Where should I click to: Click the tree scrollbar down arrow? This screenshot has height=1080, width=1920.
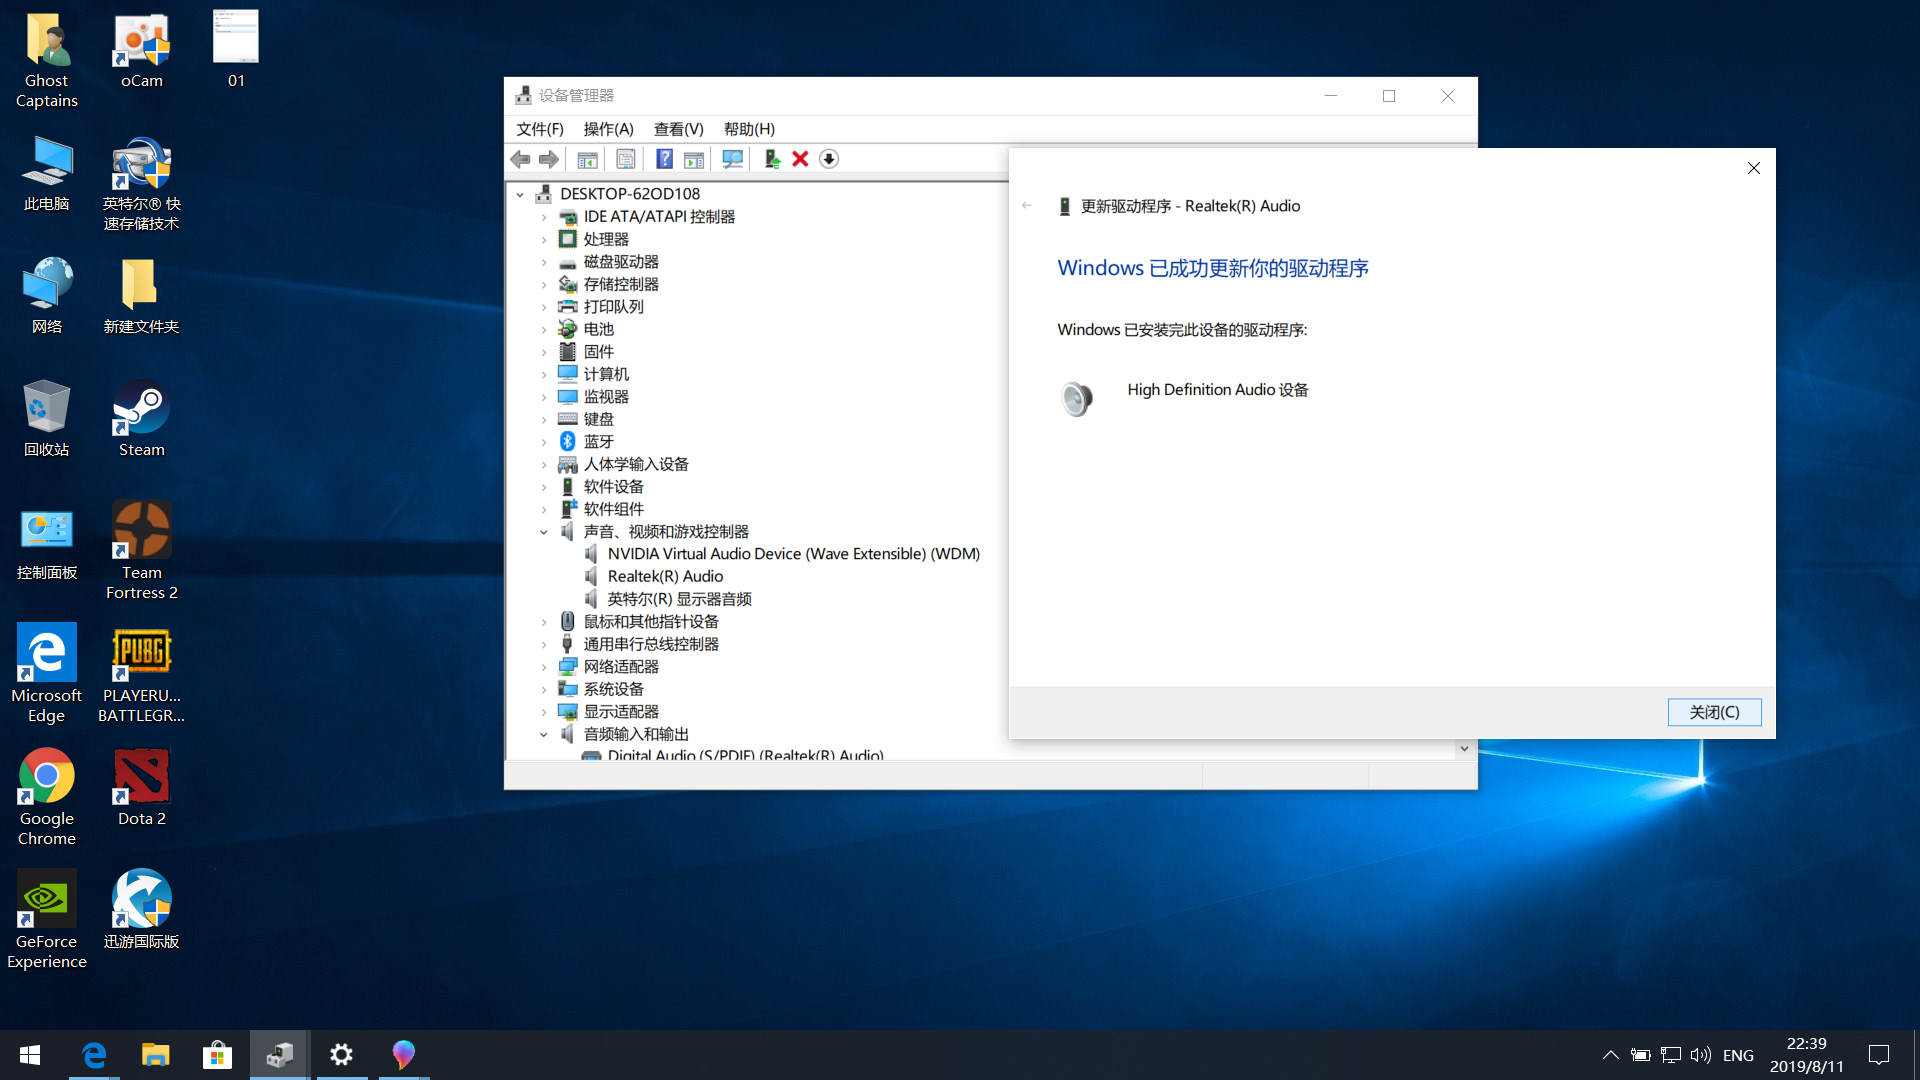[x=1464, y=748]
